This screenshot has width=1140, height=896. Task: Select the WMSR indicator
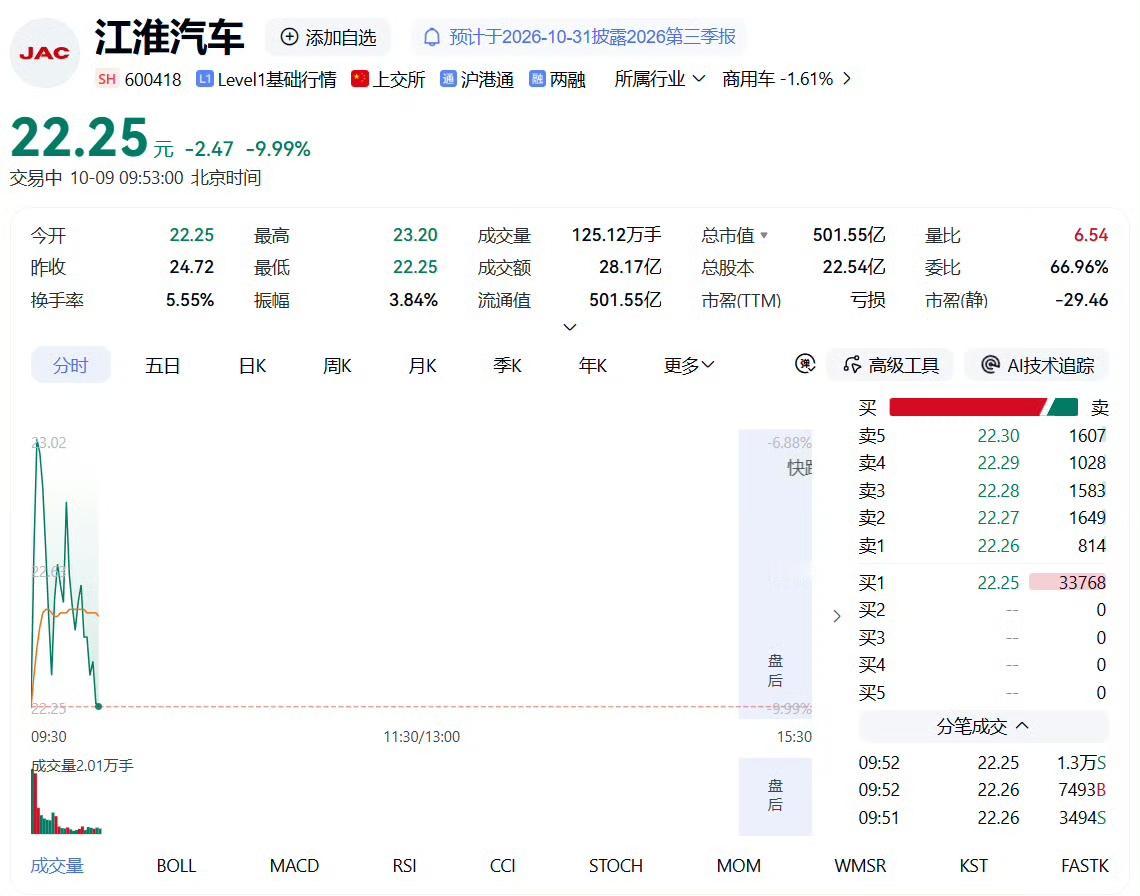[x=860, y=865]
